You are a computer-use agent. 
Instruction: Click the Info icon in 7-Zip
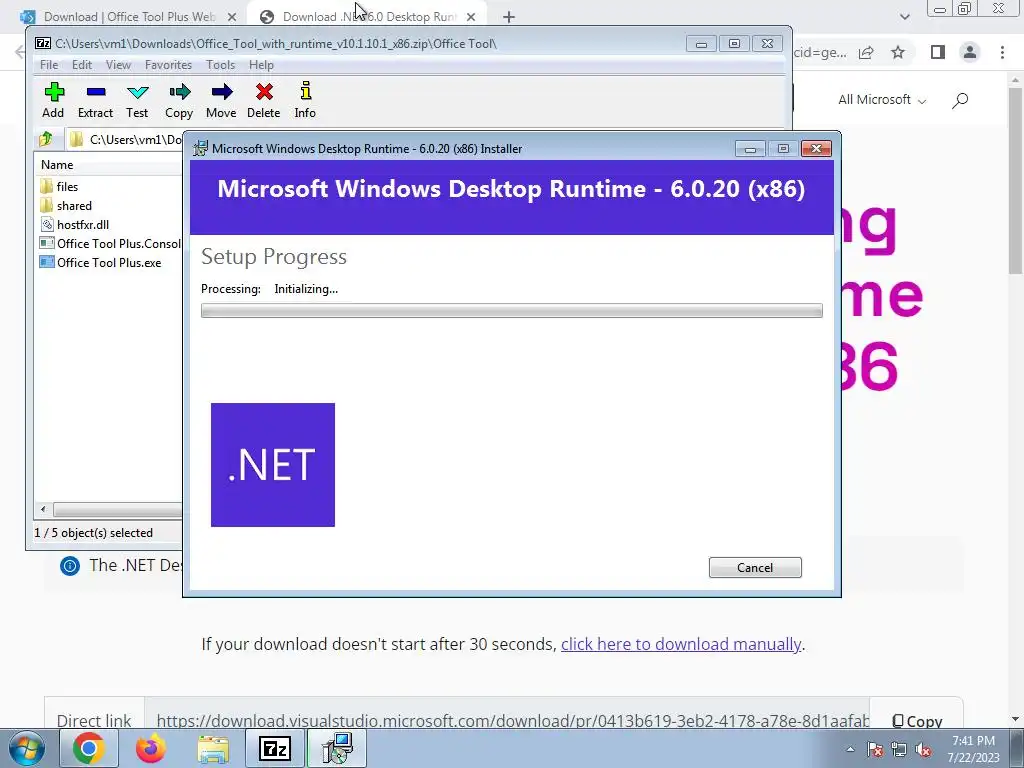[305, 91]
